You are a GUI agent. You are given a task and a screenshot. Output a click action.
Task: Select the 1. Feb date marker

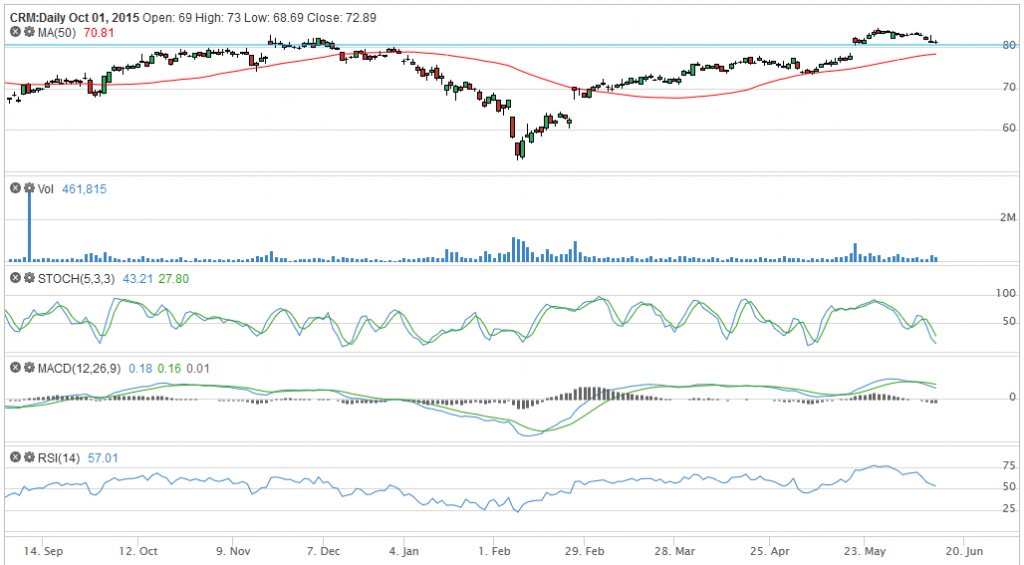[494, 551]
